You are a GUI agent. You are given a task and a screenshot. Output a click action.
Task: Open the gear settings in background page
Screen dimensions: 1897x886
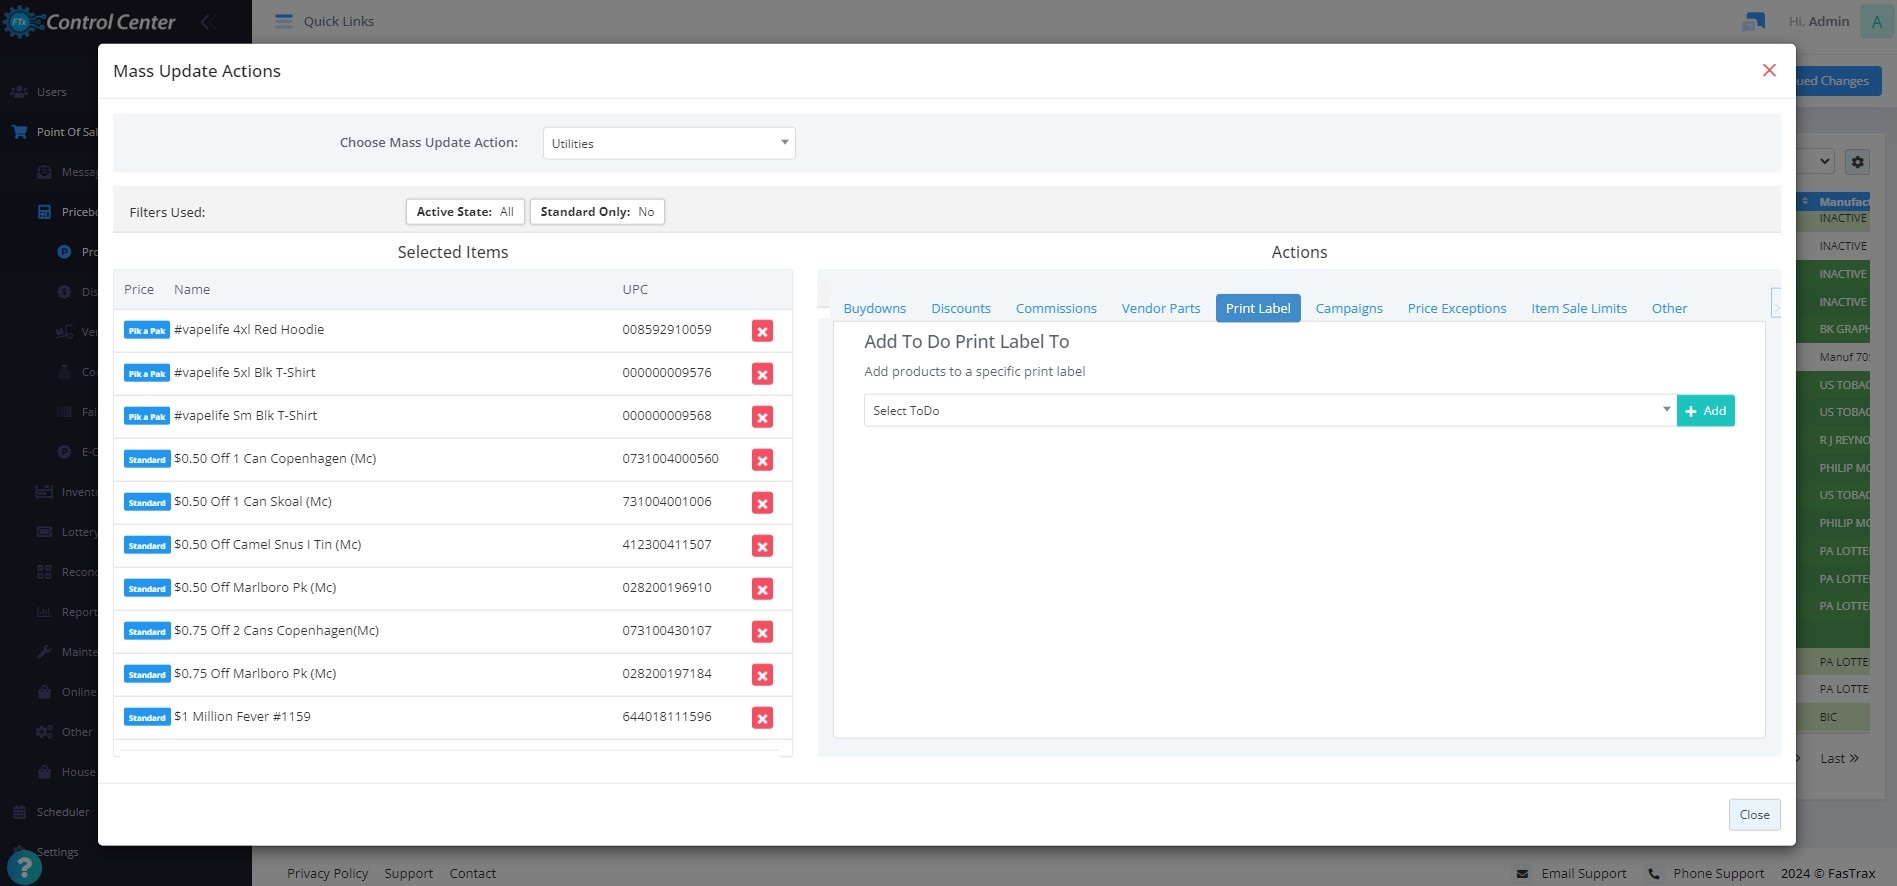[x=1857, y=162]
